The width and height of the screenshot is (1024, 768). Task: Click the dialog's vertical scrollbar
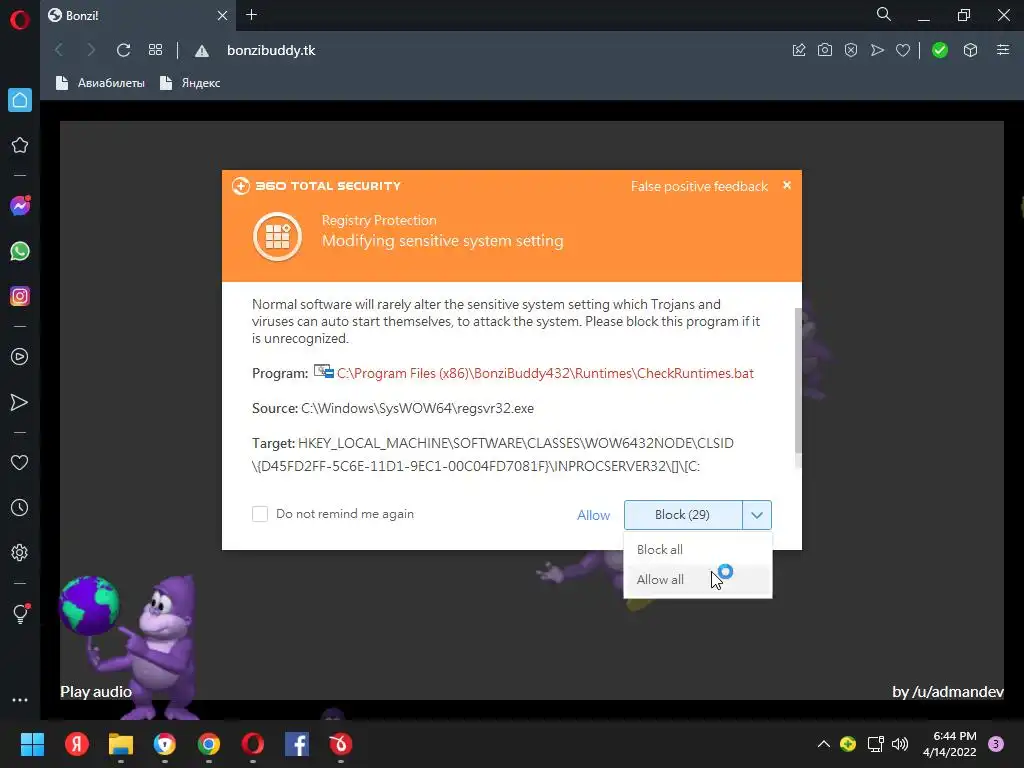pos(797,381)
